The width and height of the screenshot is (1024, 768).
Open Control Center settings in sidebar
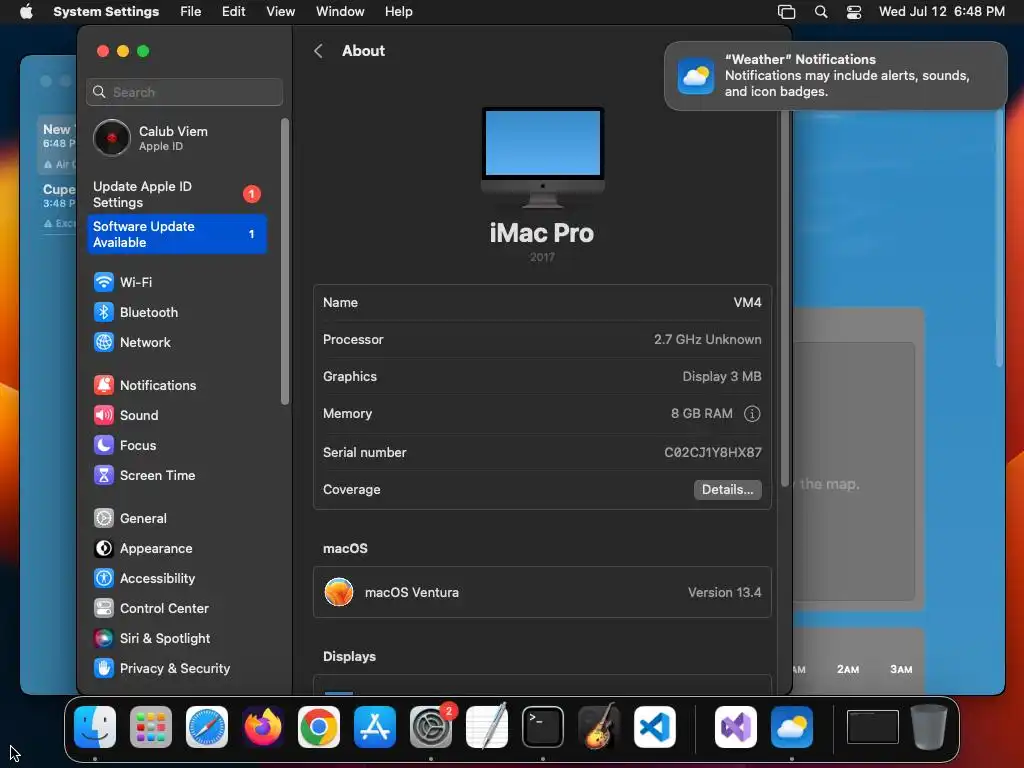(176, 609)
